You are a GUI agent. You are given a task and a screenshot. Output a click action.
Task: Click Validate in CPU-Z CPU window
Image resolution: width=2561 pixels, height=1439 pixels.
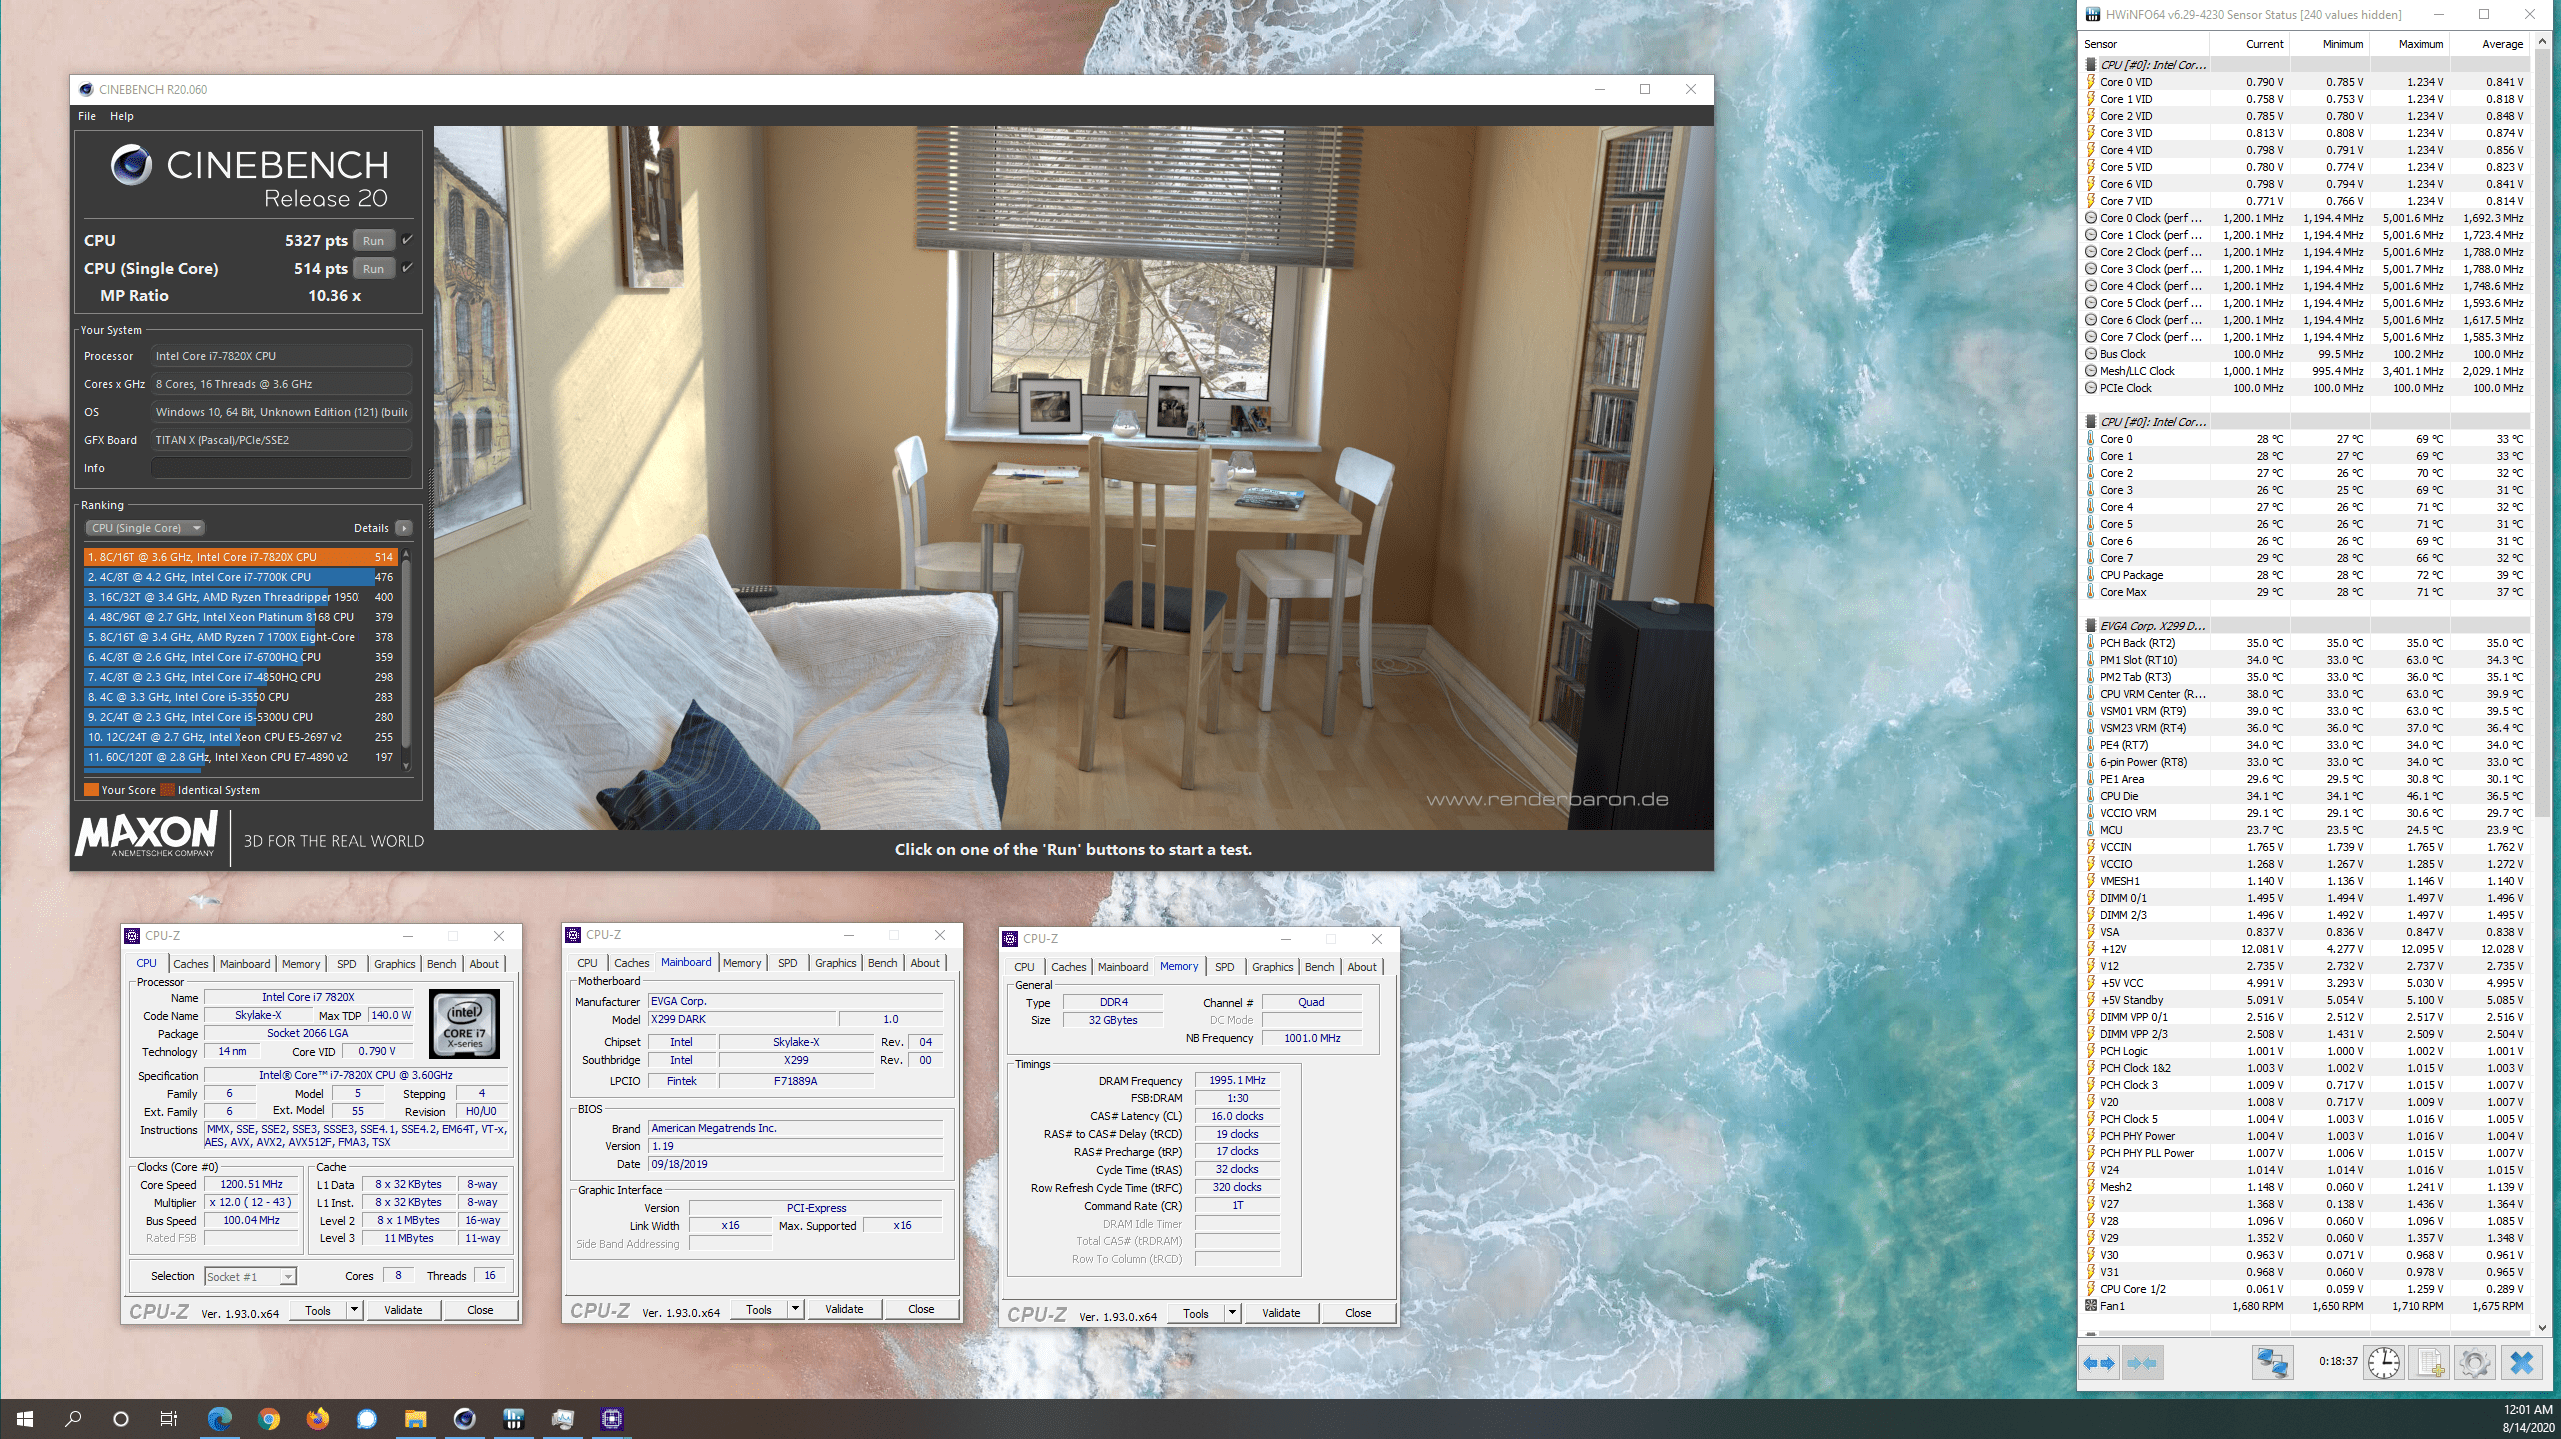pos(403,1310)
